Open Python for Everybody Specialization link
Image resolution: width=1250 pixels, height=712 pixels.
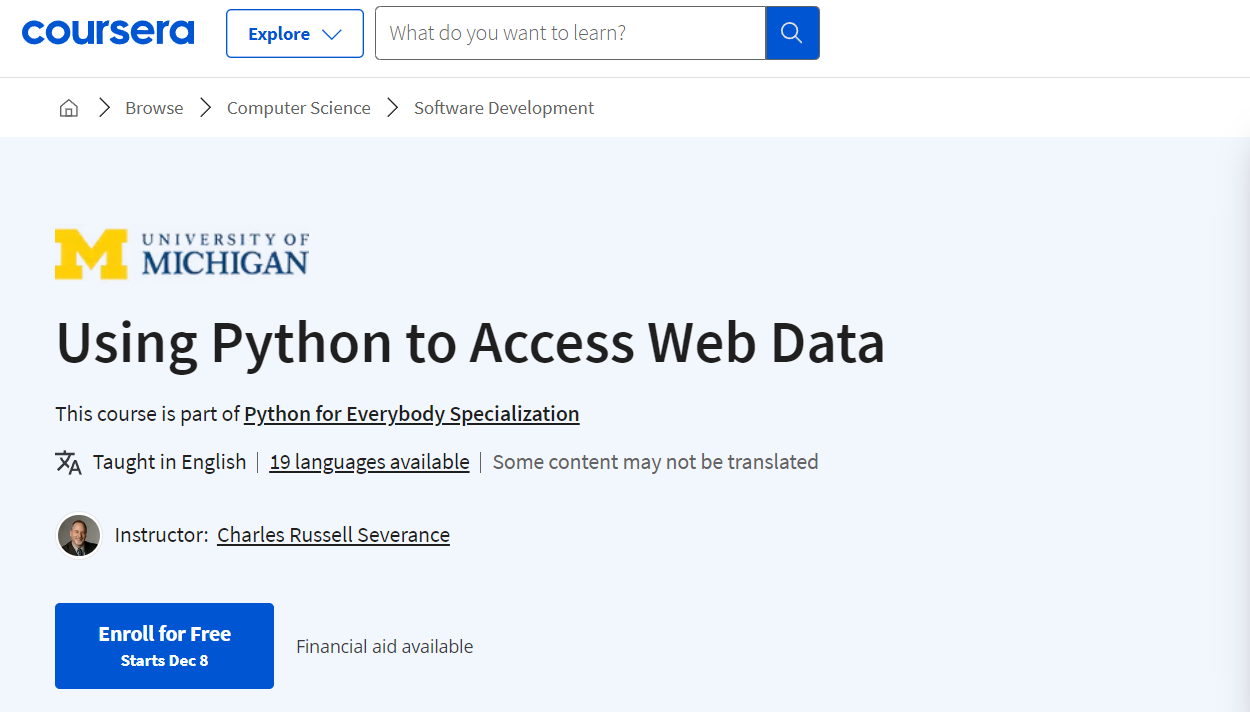411,414
